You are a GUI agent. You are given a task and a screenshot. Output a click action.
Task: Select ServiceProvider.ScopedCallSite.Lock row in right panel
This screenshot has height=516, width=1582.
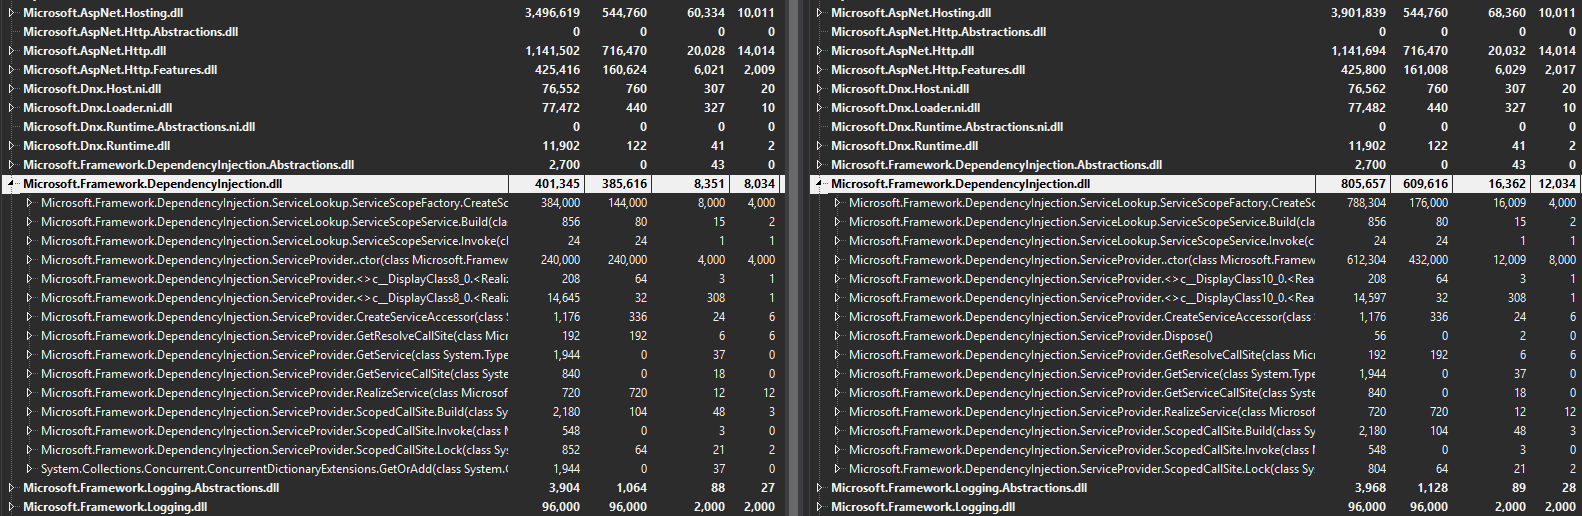[1080, 469]
